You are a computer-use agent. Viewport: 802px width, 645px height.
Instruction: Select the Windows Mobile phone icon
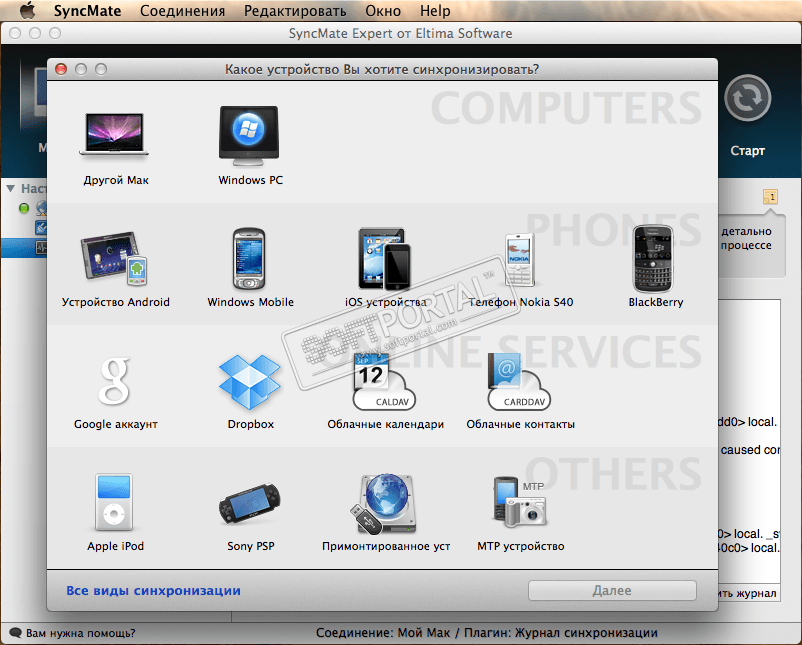249,259
